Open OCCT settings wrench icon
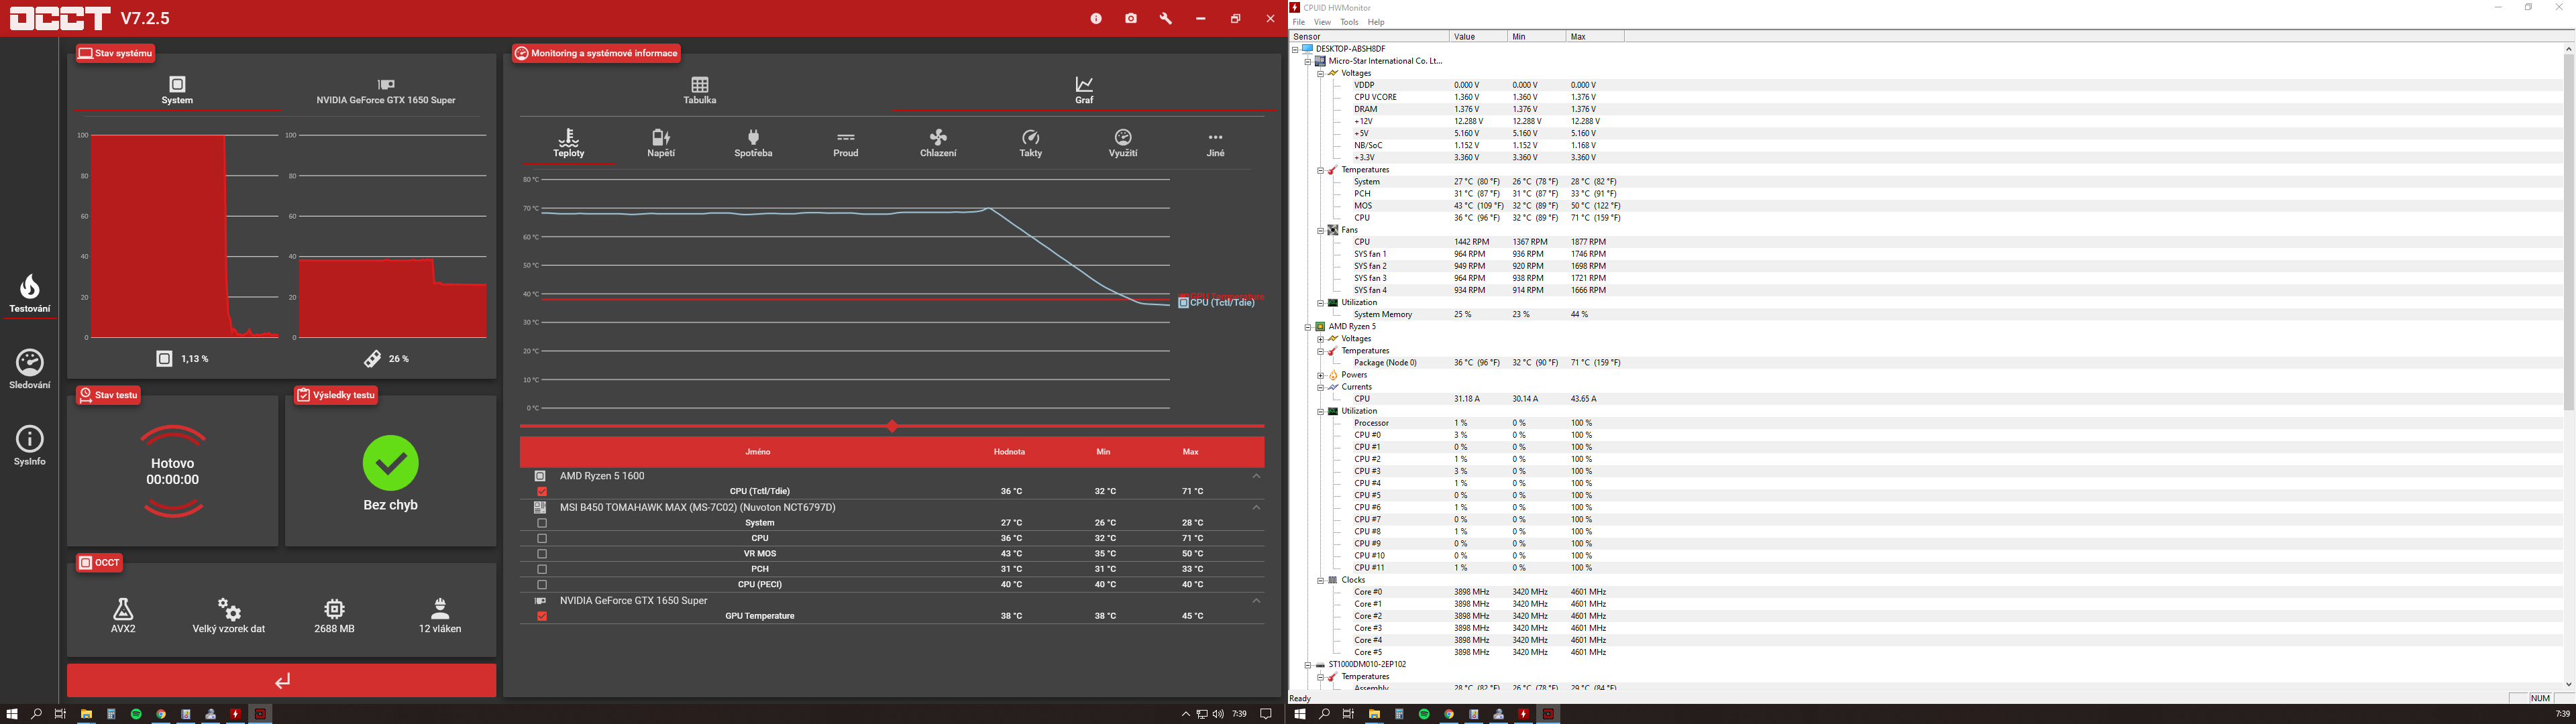The width and height of the screenshot is (2576, 724). pyautogui.click(x=1165, y=19)
